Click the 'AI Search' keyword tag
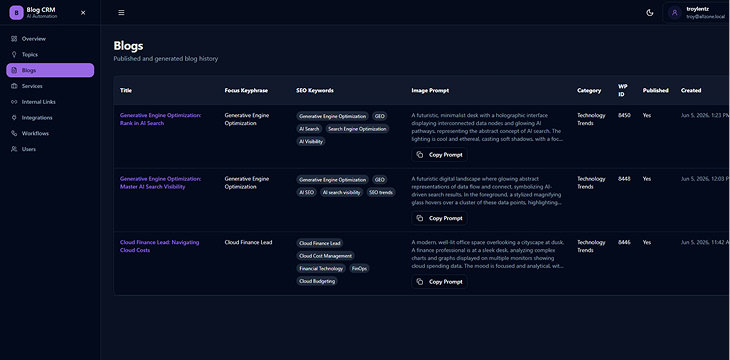 tap(309, 129)
